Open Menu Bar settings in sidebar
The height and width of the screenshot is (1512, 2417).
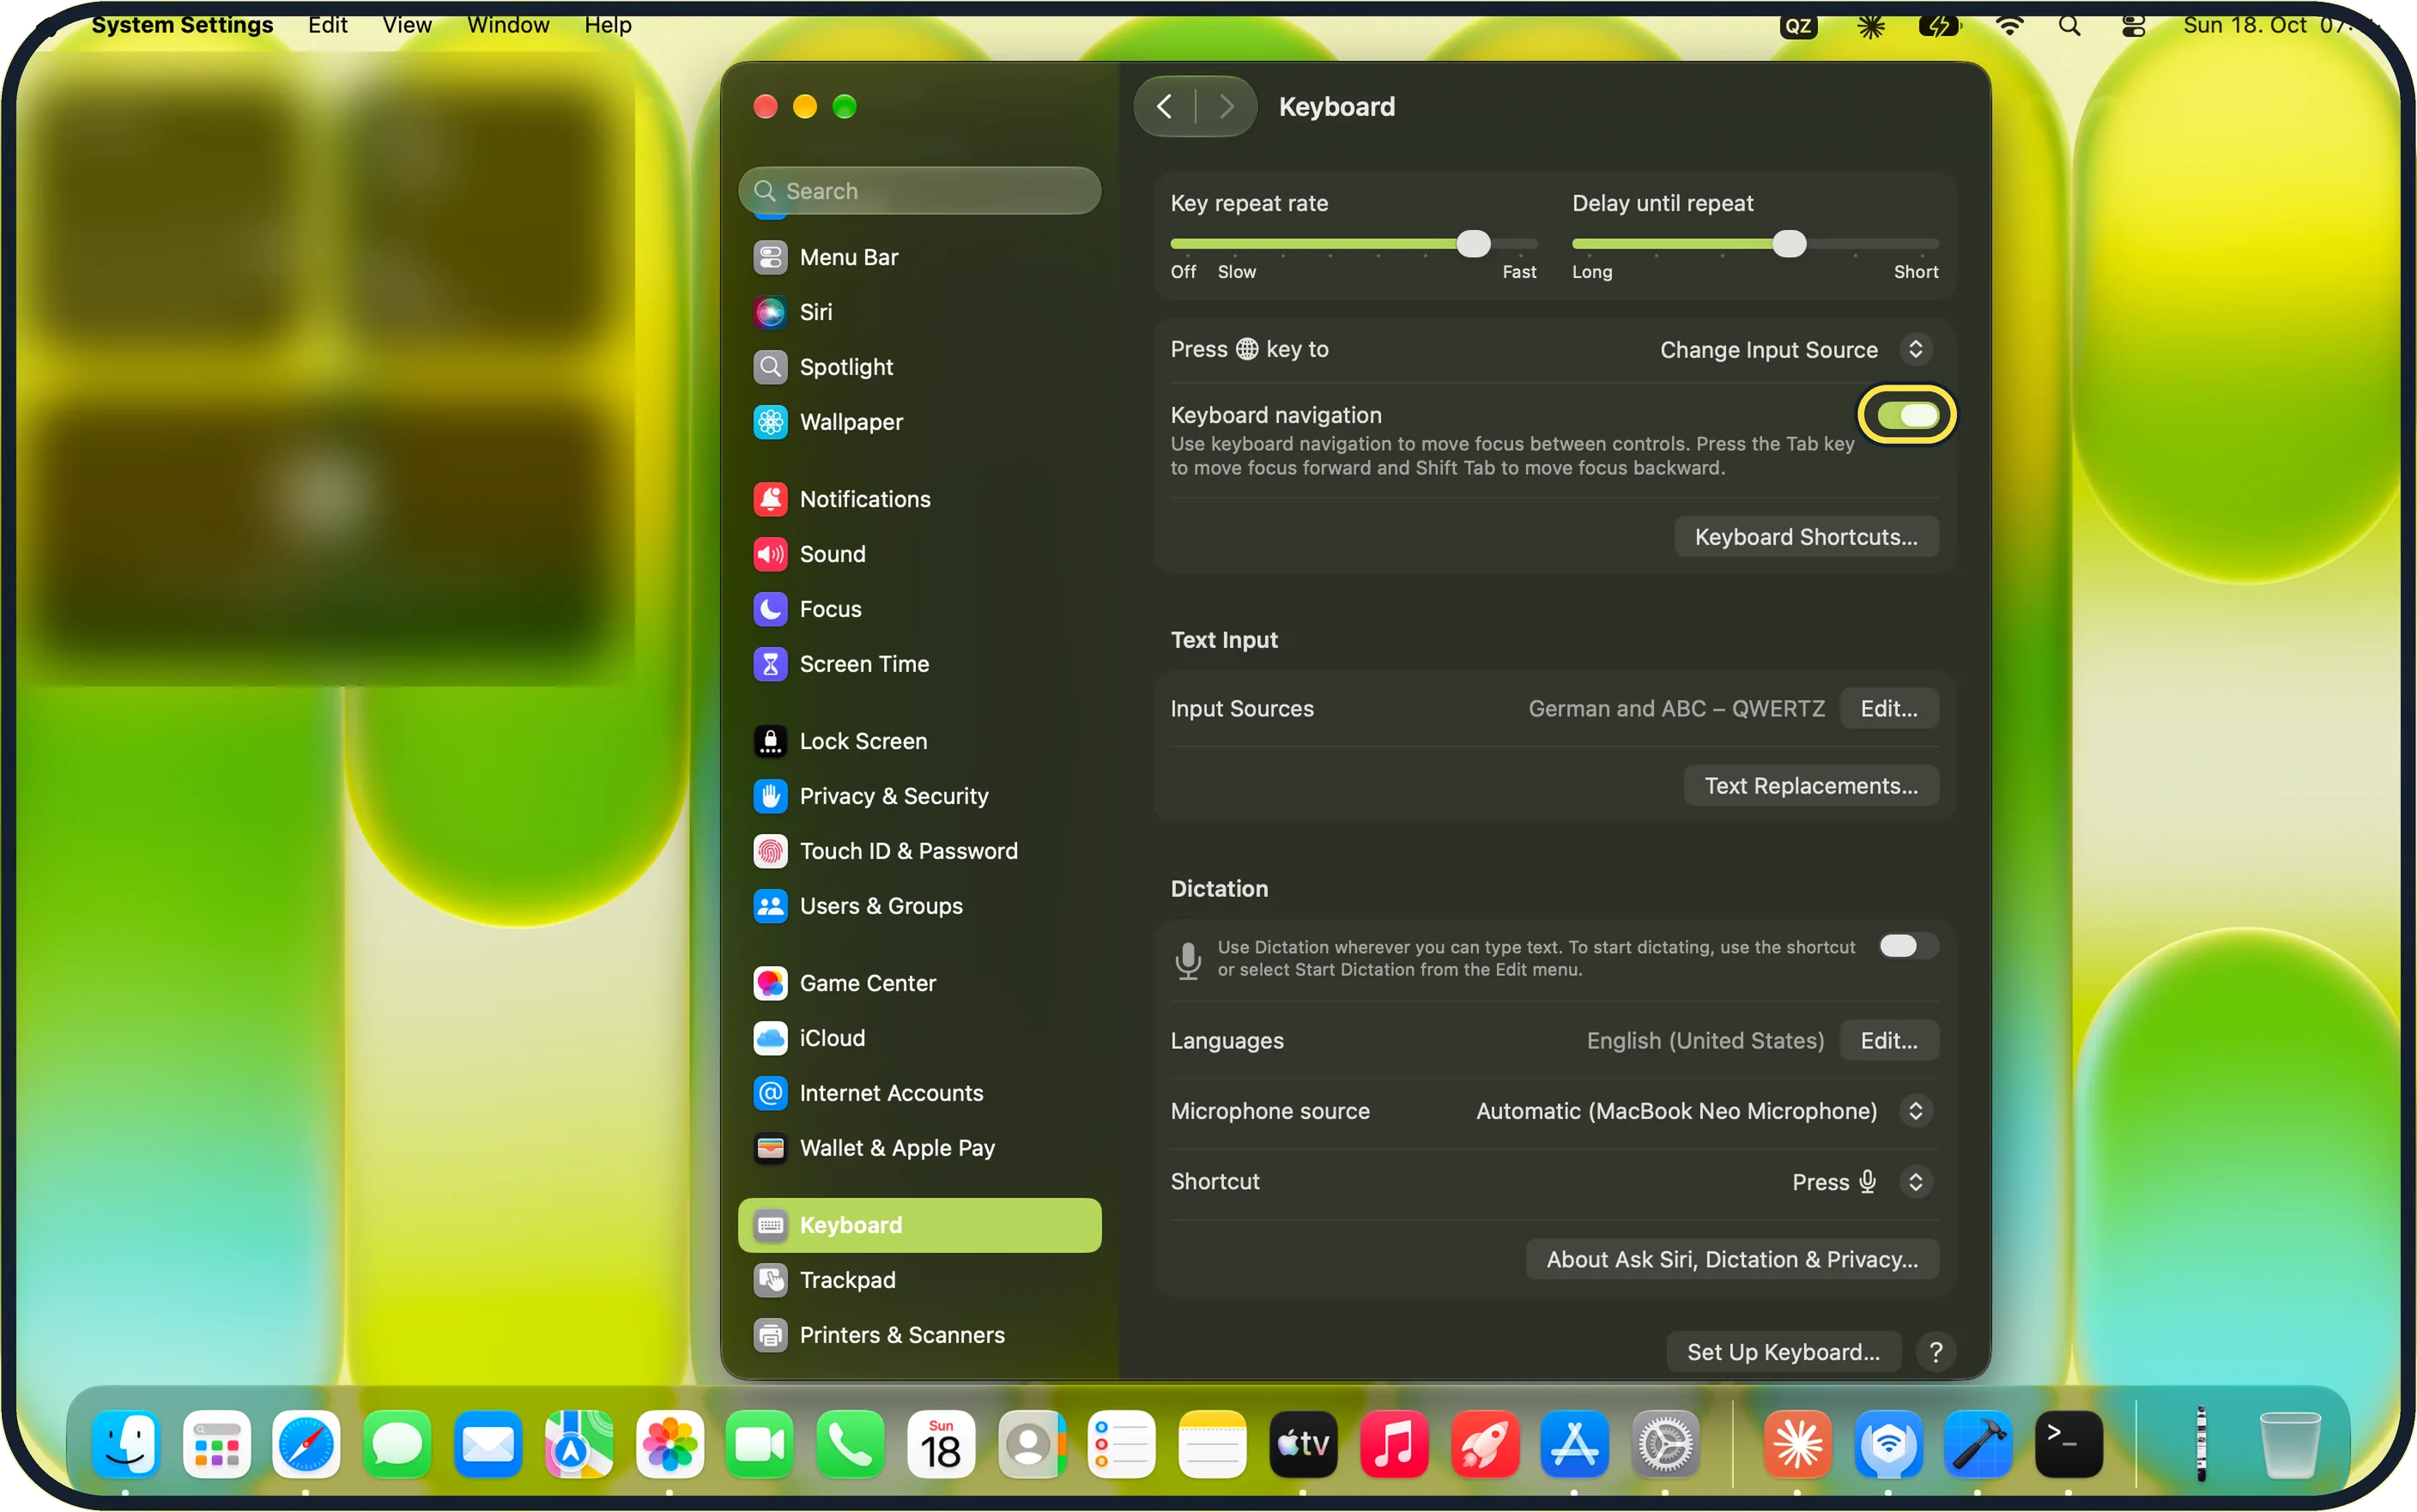[x=919, y=257]
